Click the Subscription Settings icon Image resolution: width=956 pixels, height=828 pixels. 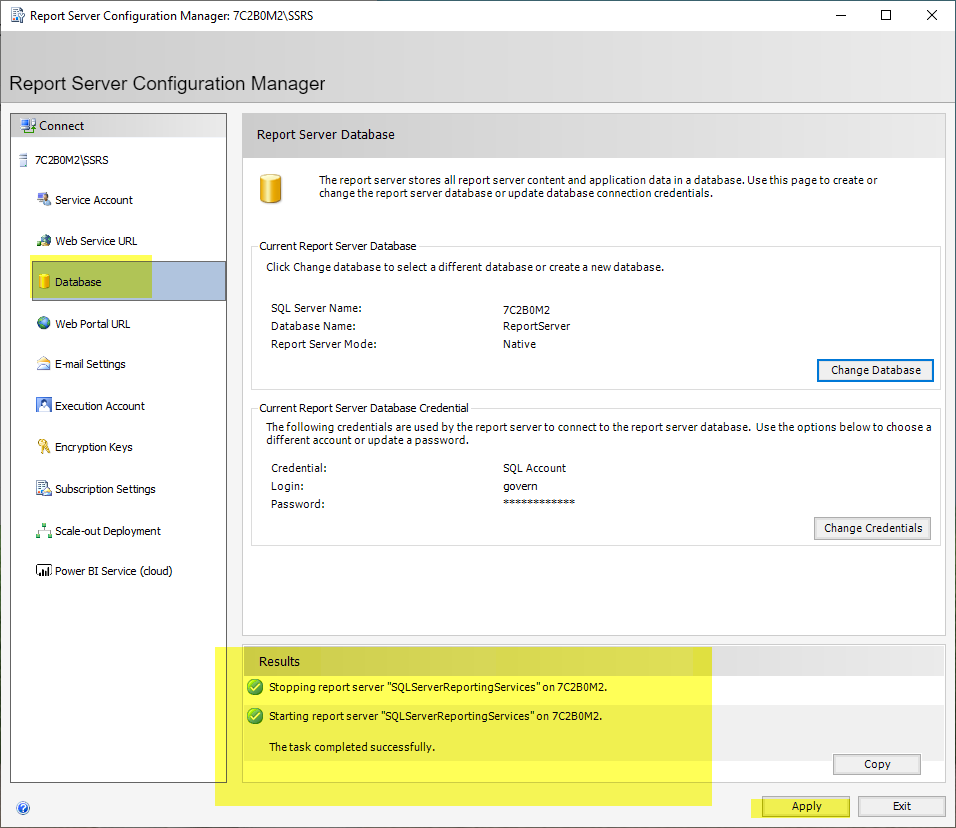click(44, 489)
